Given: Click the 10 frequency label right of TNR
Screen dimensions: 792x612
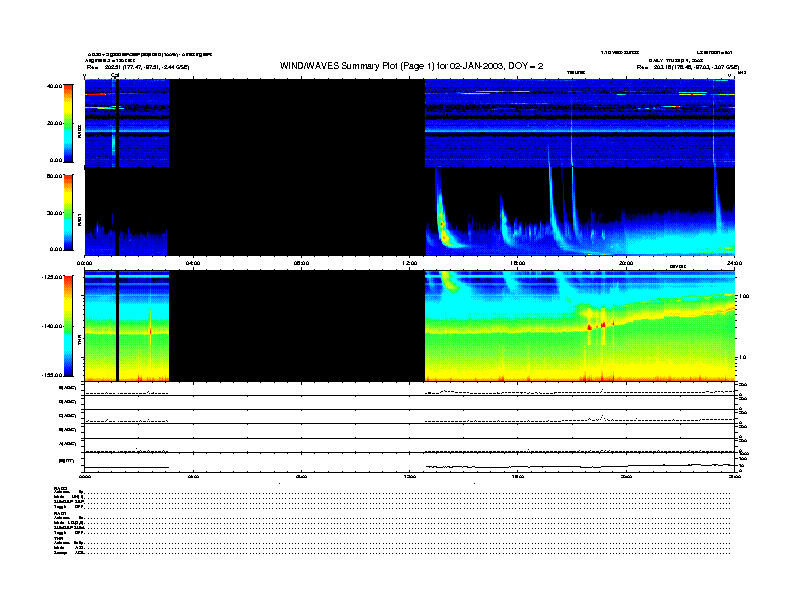Looking at the screenshot, I should [742, 357].
